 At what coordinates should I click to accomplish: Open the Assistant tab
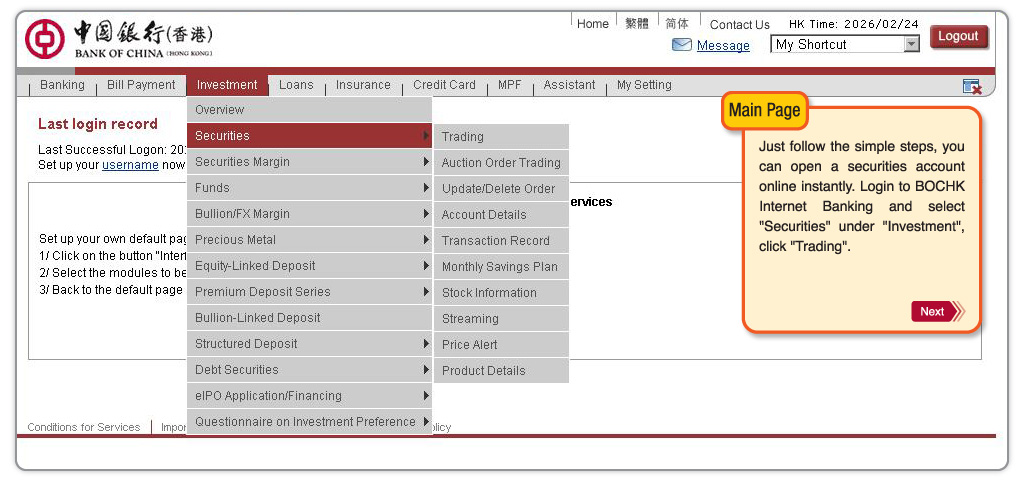pyautogui.click(x=569, y=85)
